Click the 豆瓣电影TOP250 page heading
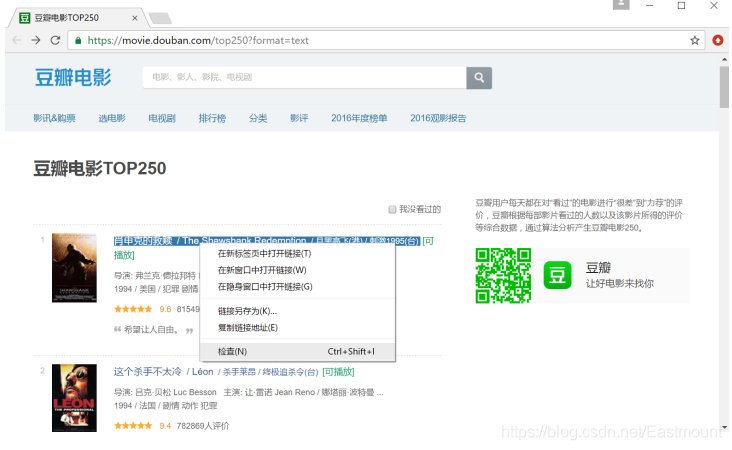Image resolution: width=732 pixels, height=450 pixels. (x=99, y=169)
